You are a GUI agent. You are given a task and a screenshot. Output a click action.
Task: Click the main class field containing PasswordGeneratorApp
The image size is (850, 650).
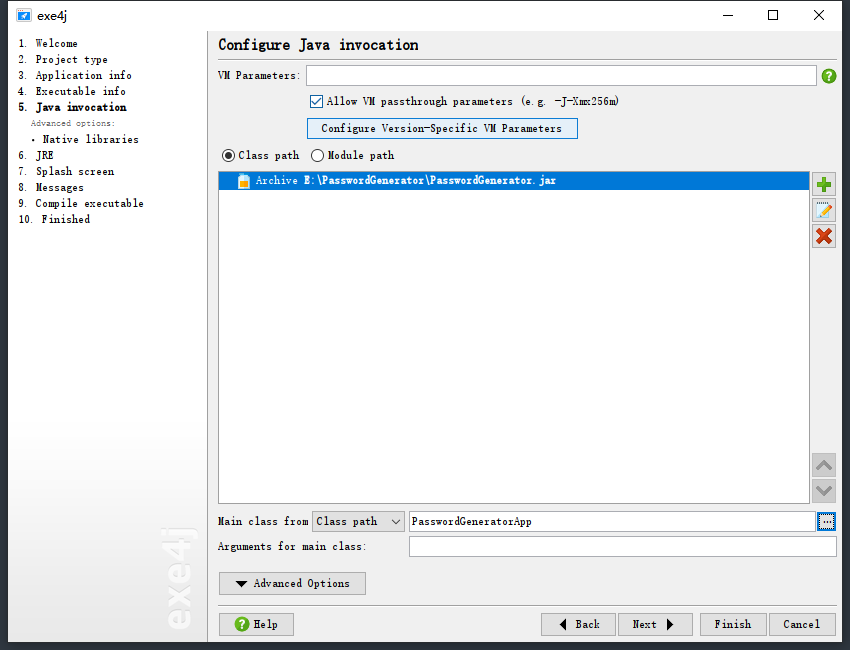612,522
